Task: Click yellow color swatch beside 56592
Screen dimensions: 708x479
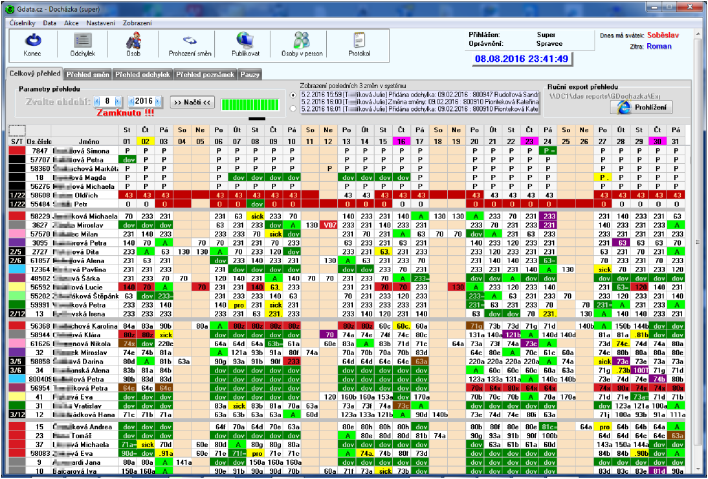Action: (17, 287)
